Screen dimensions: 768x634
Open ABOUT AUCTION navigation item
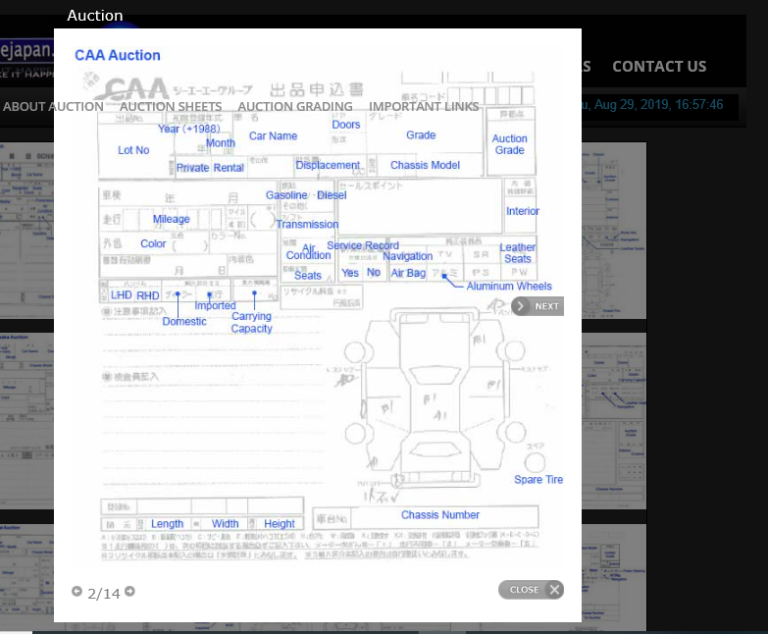(53, 106)
